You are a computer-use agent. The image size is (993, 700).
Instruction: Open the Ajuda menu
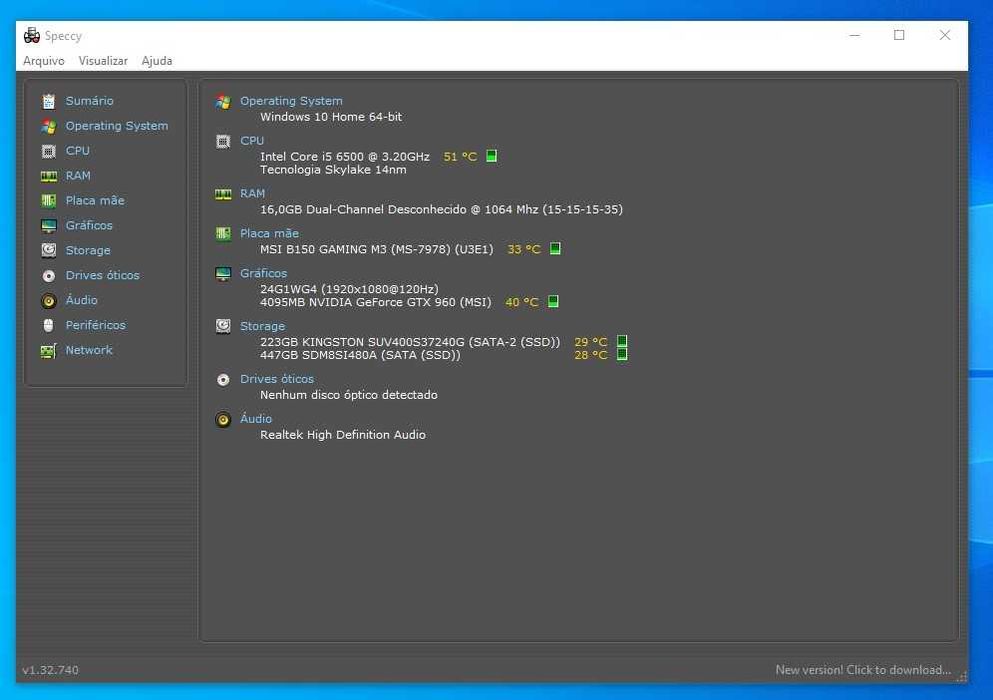[156, 61]
